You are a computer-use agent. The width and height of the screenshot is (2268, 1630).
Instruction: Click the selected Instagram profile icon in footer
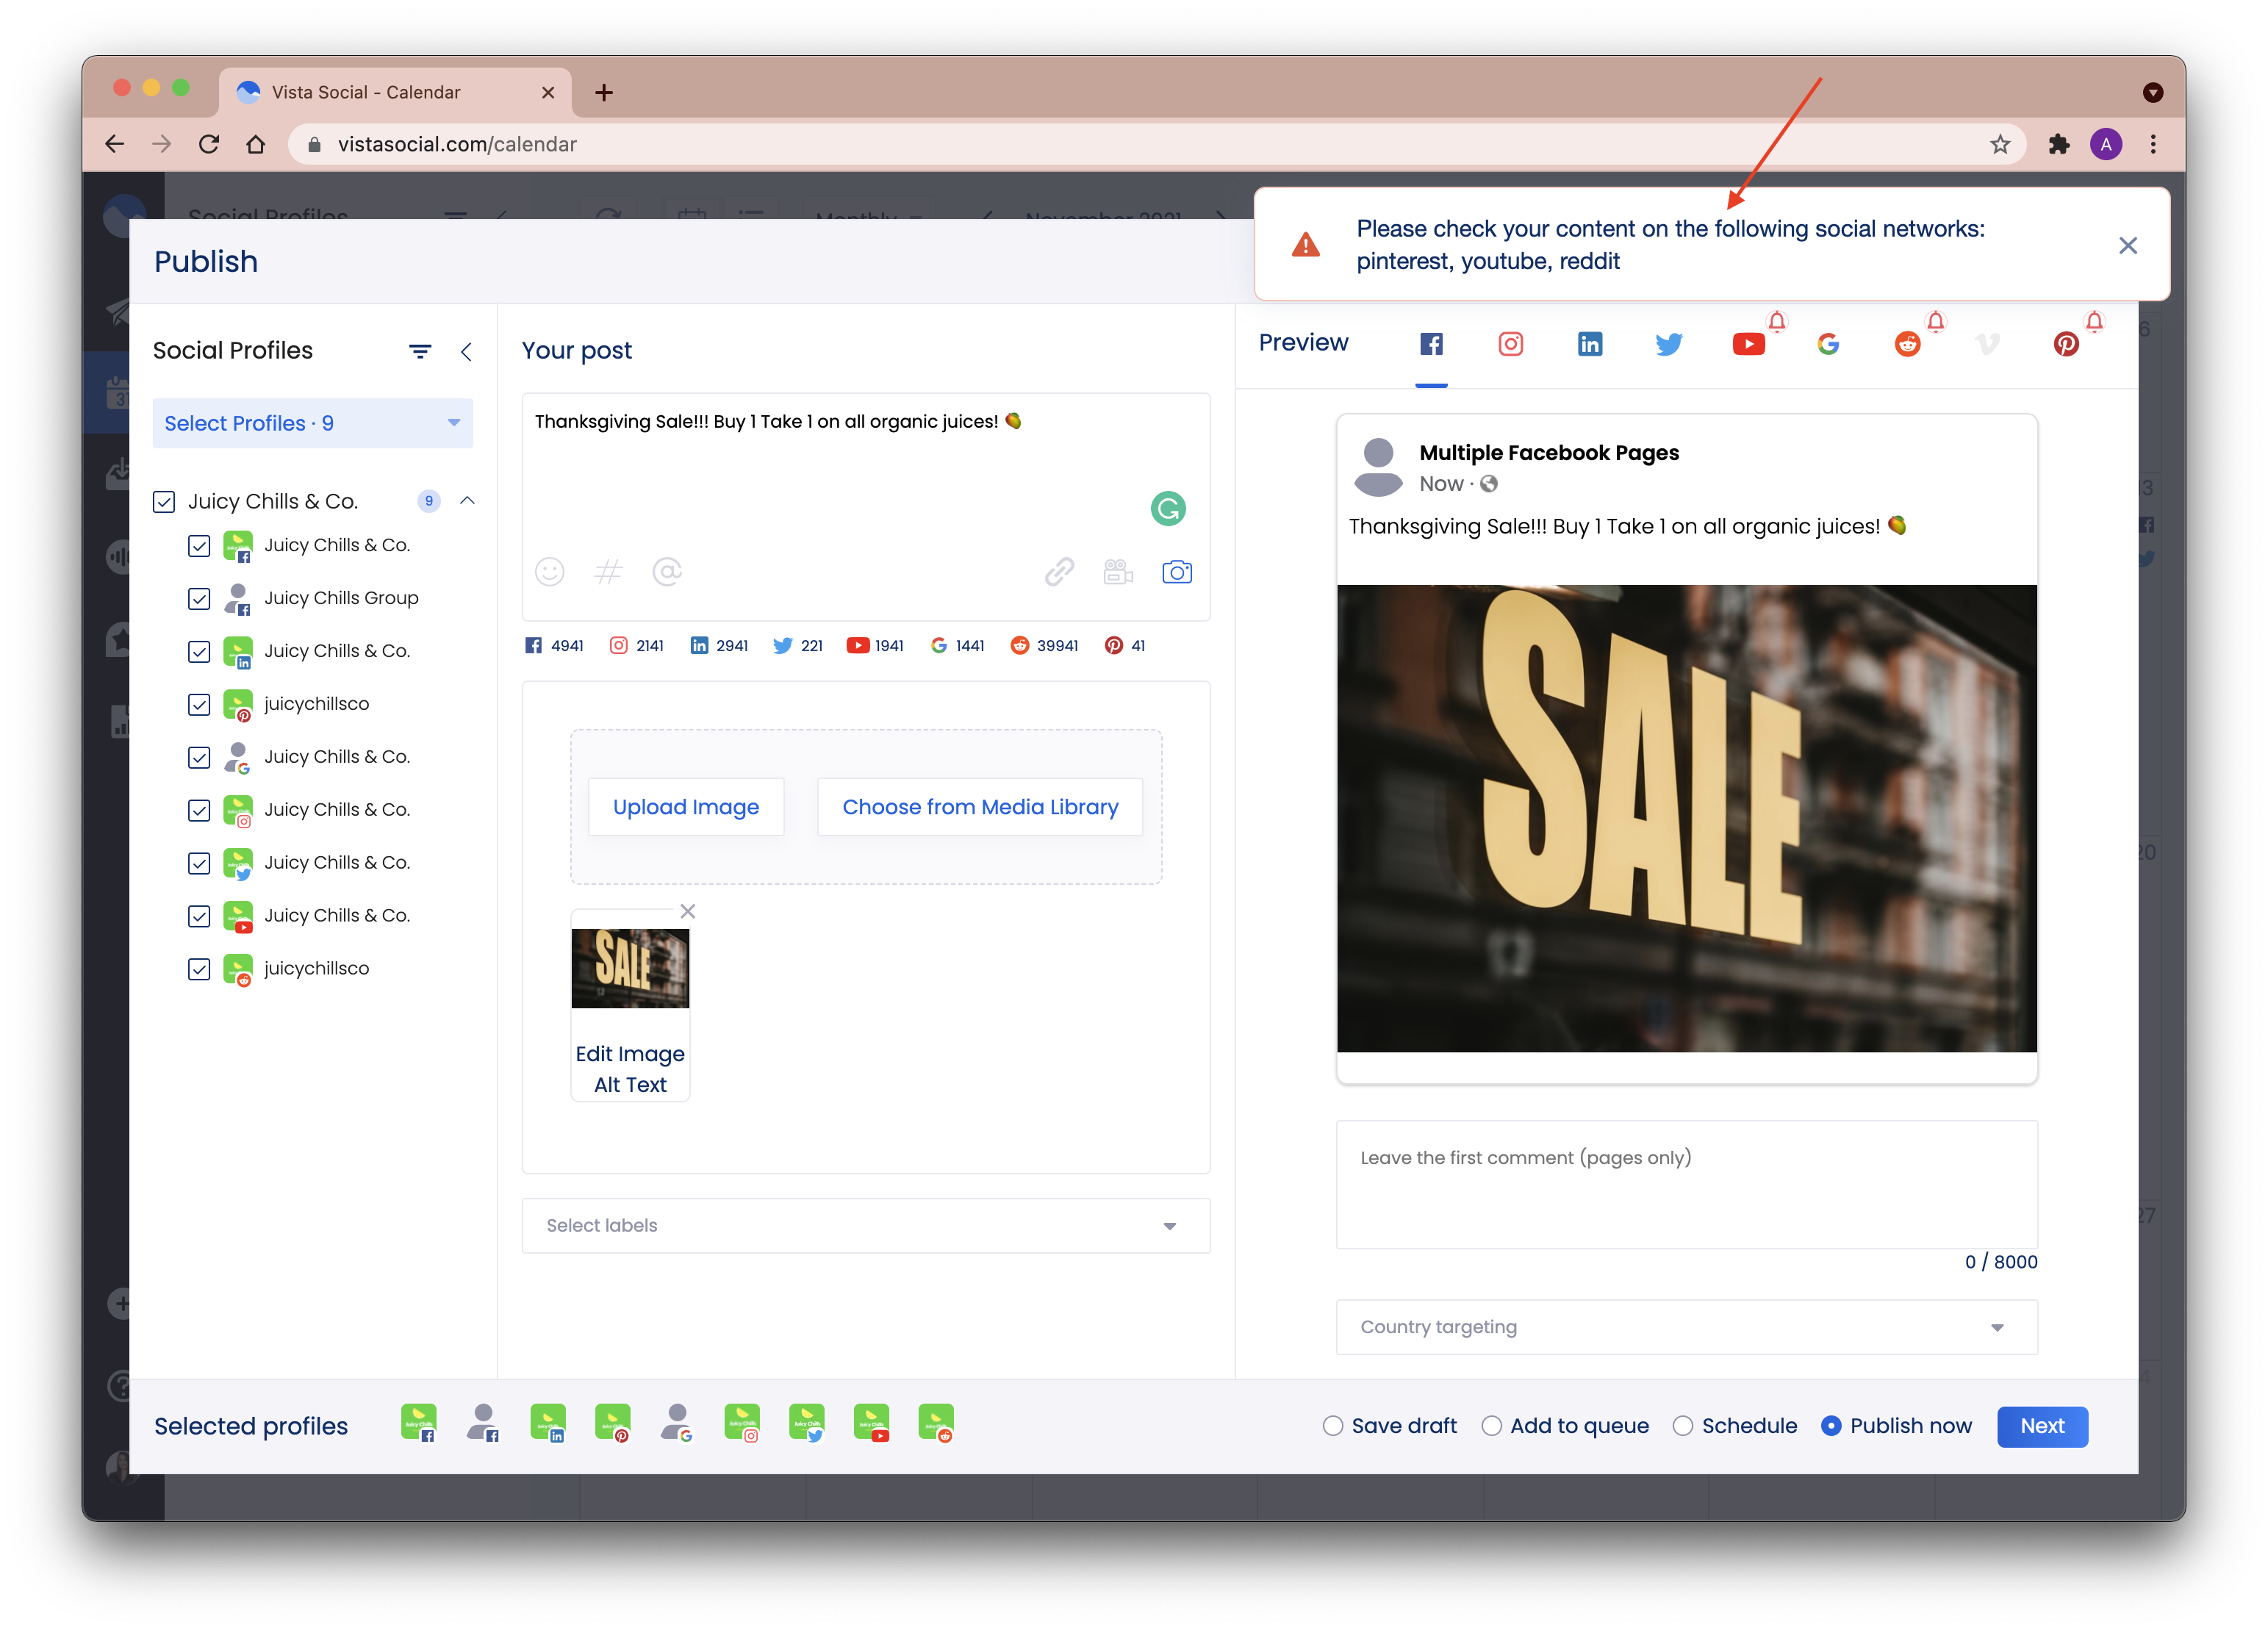[x=742, y=1422]
